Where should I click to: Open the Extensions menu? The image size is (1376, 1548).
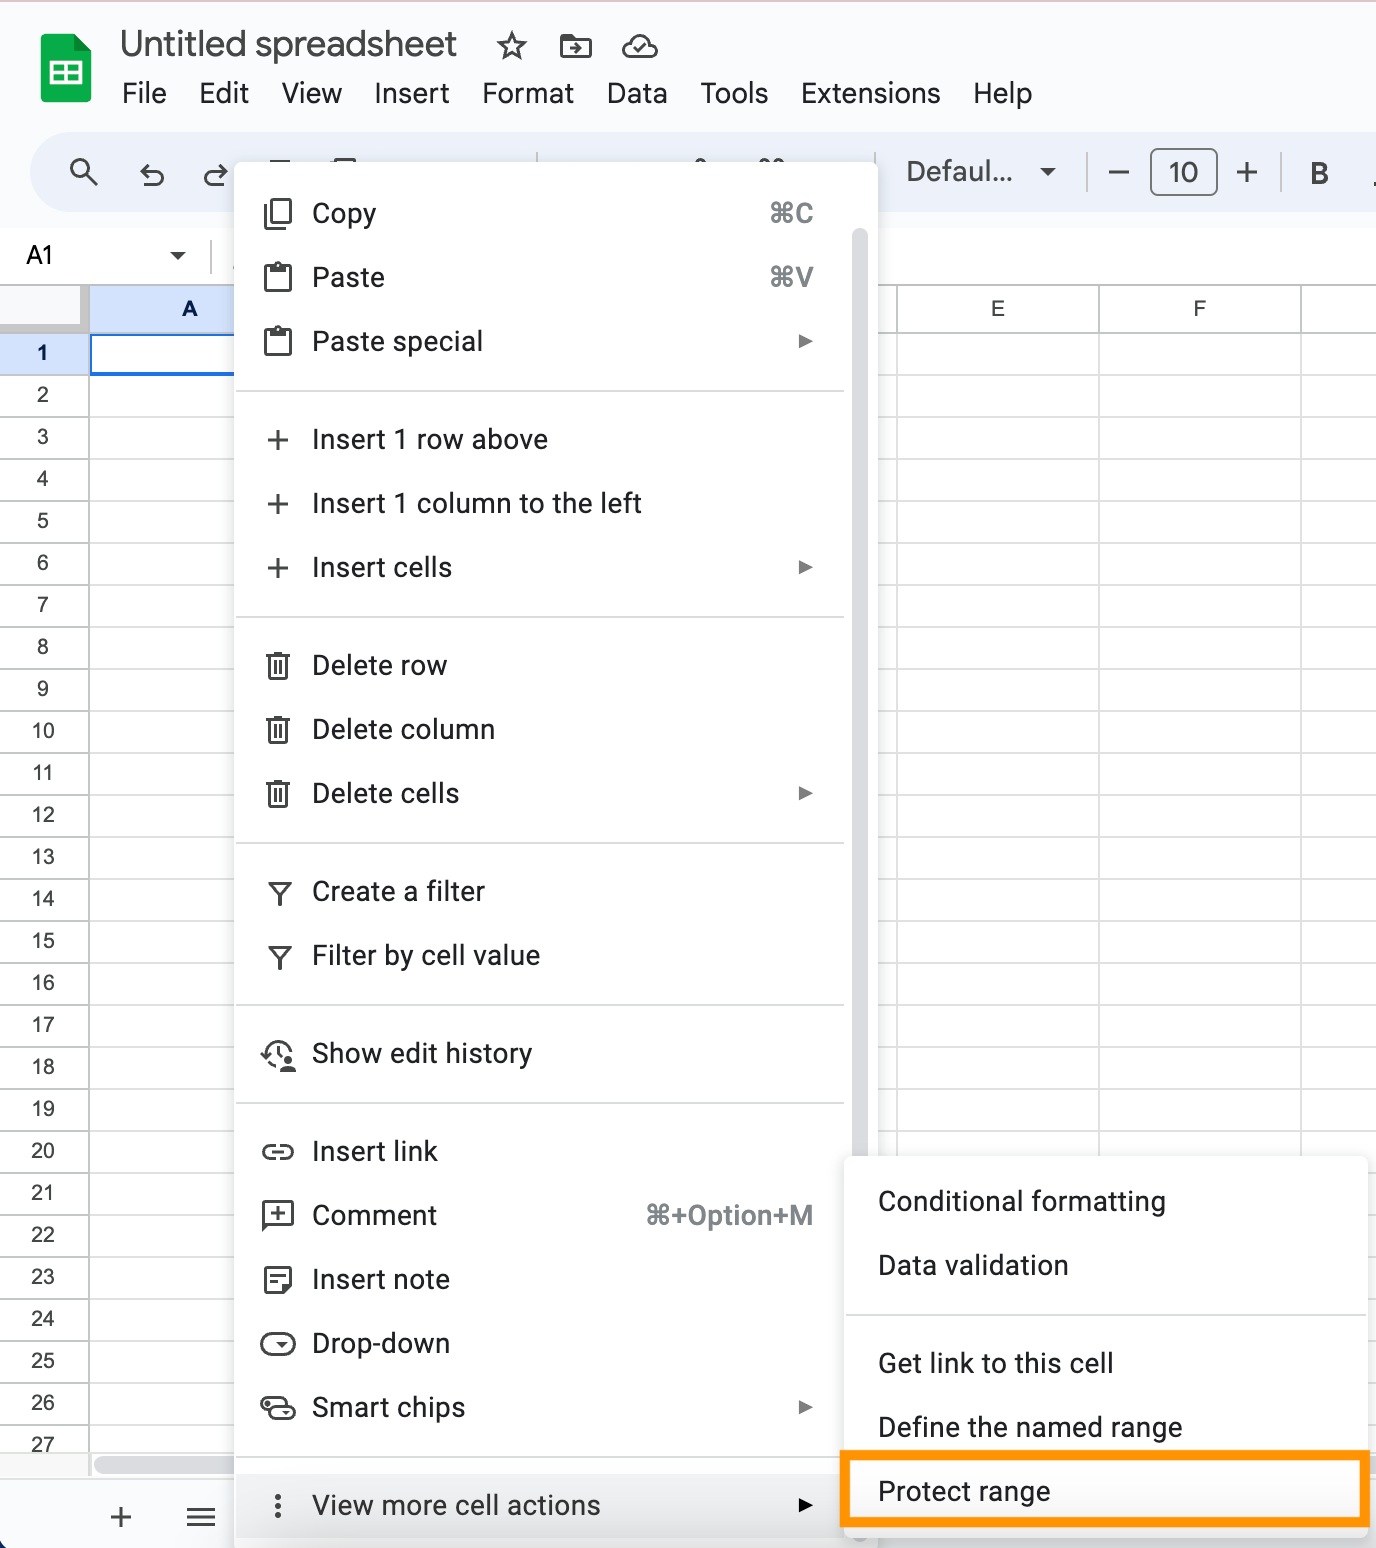(x=871, y=93)
